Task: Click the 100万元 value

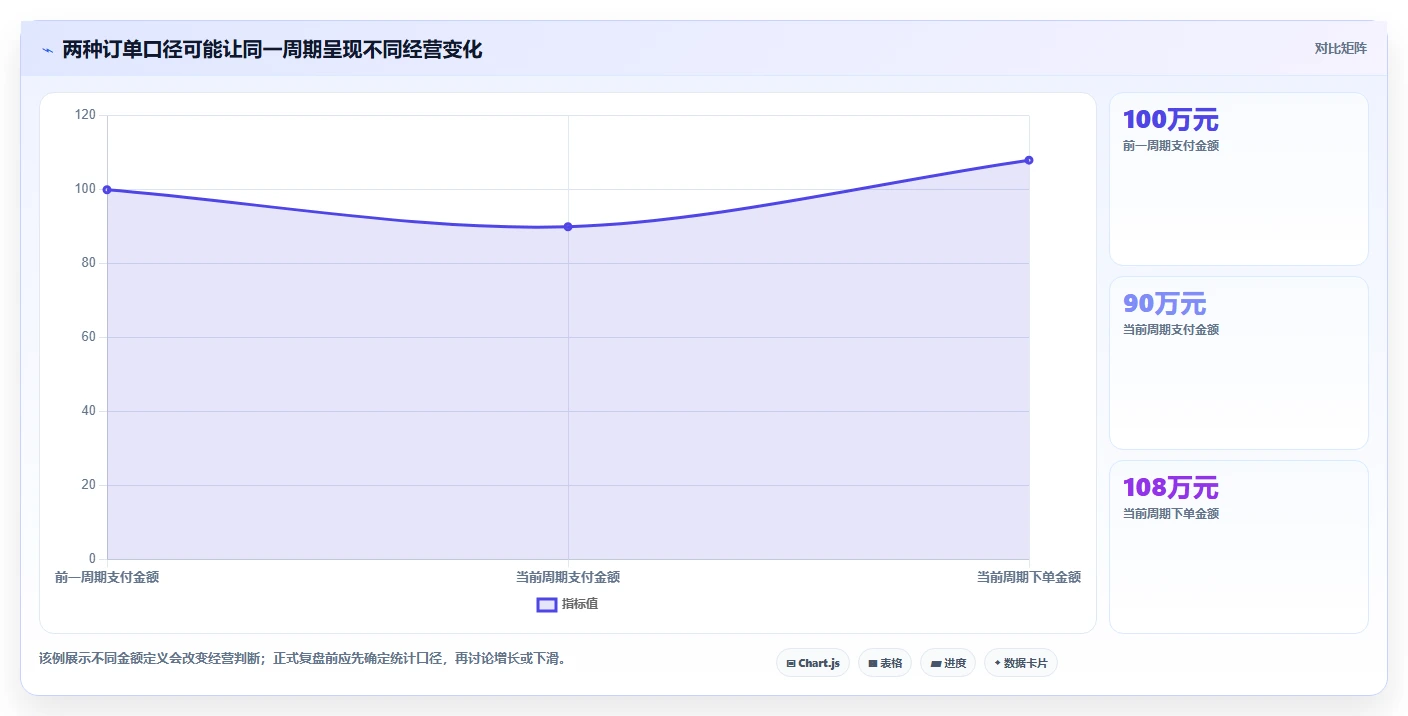Action: (1171, 120)
